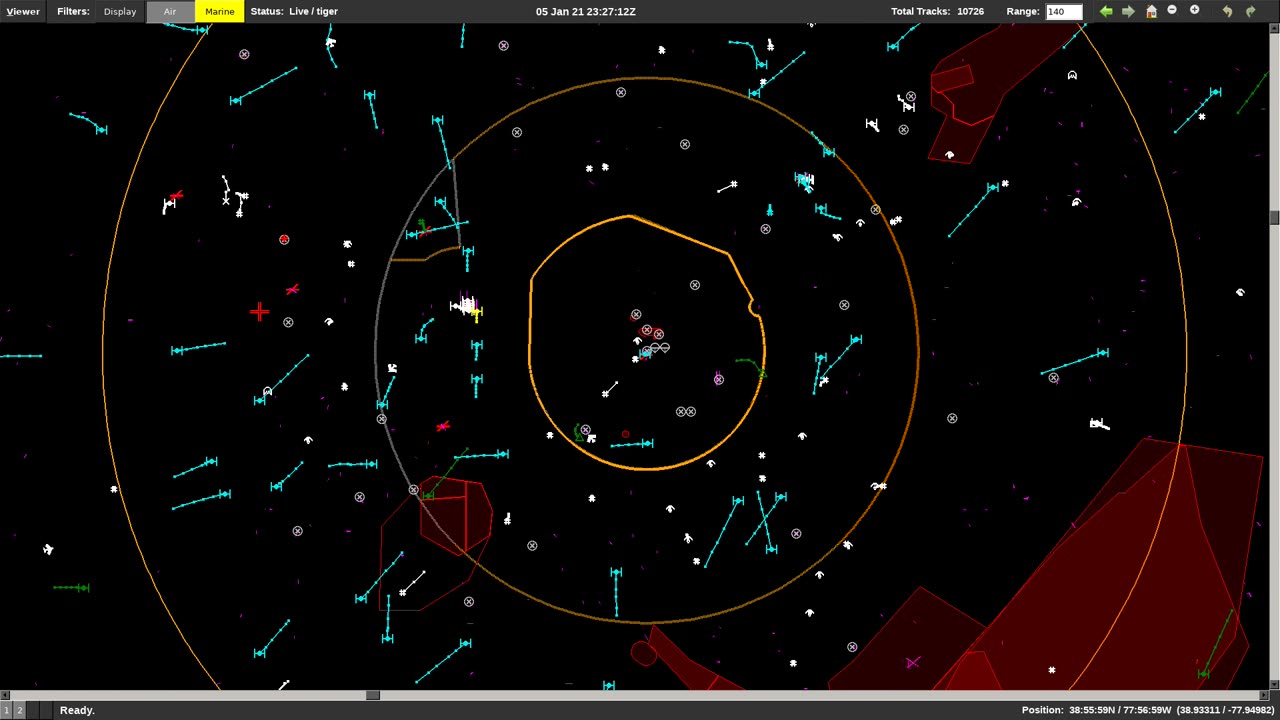Zoom in with the plus icon
1280x720 pixels.
[x=1194, y=10]
